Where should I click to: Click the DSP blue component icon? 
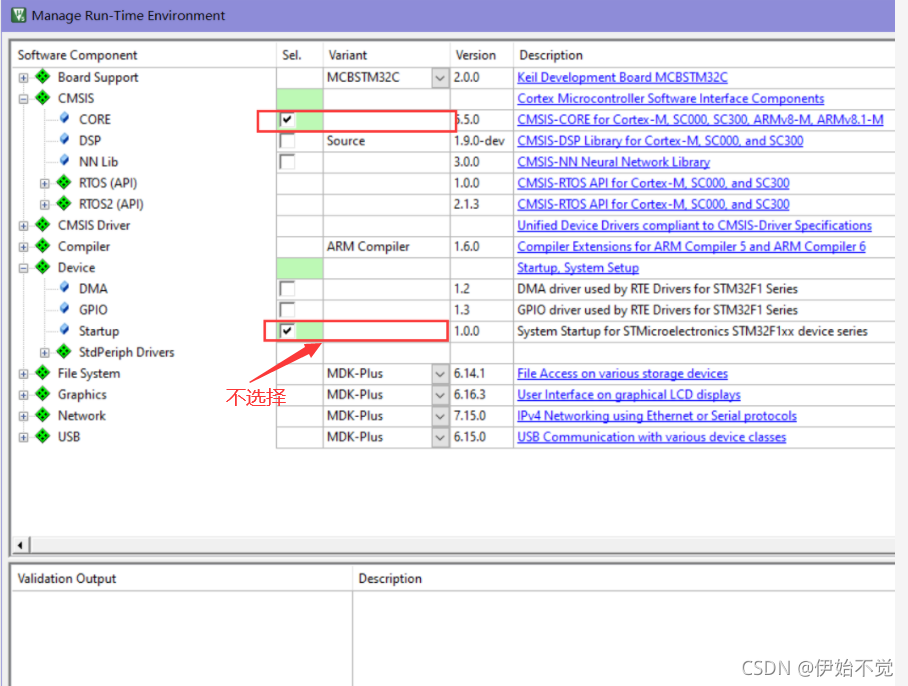pos(64,140)
